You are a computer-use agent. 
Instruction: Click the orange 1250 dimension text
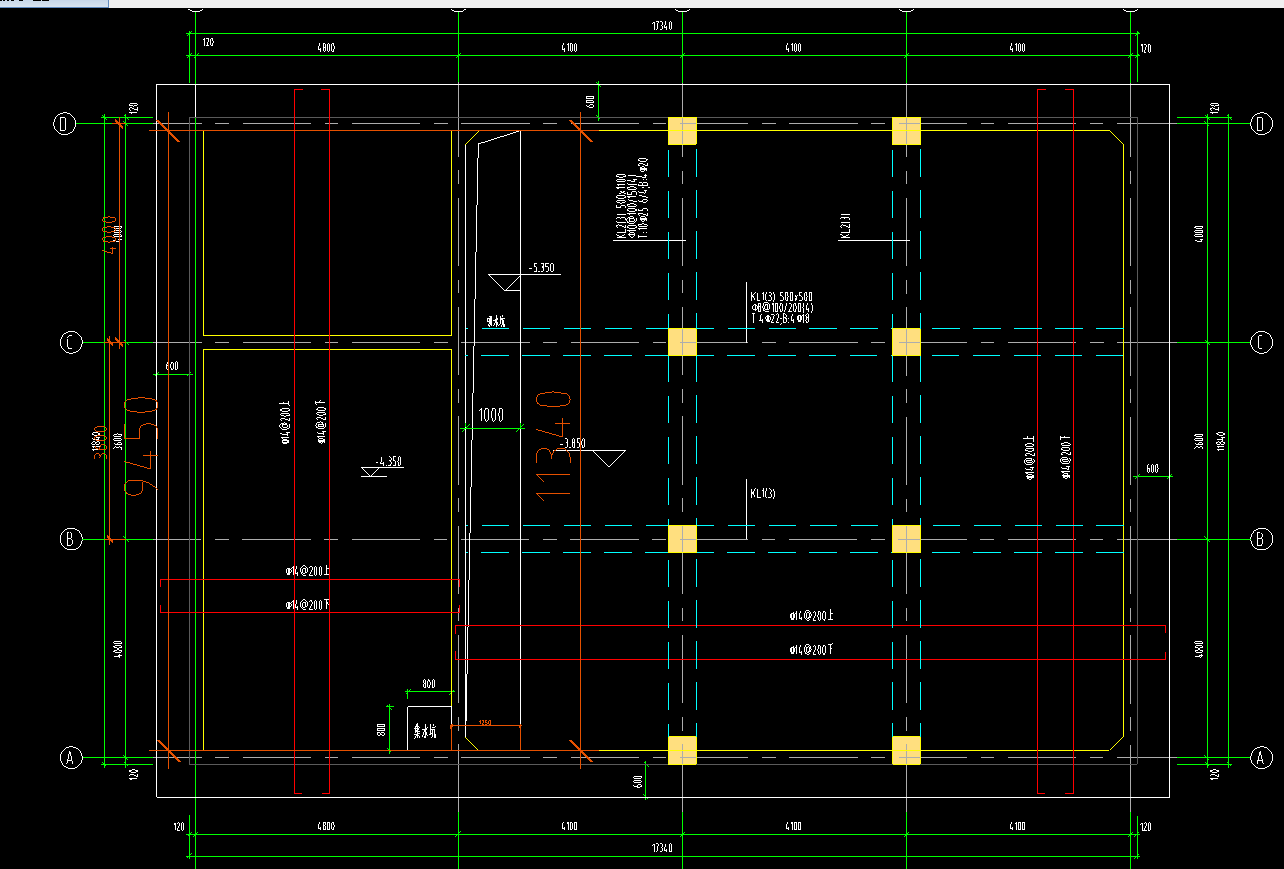486,722
